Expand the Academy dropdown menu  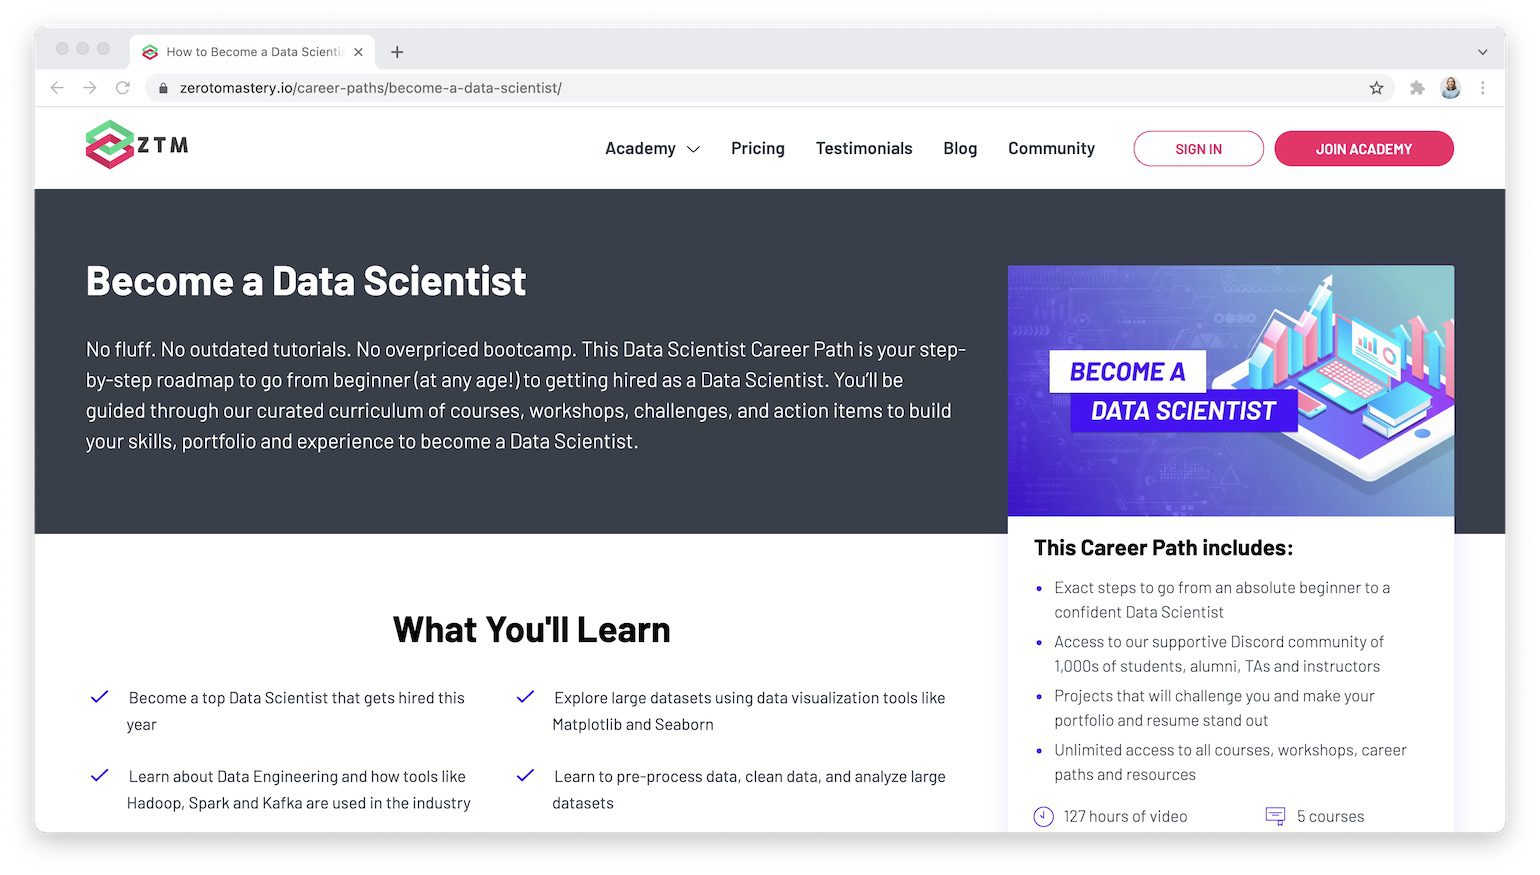click(652, 148)
